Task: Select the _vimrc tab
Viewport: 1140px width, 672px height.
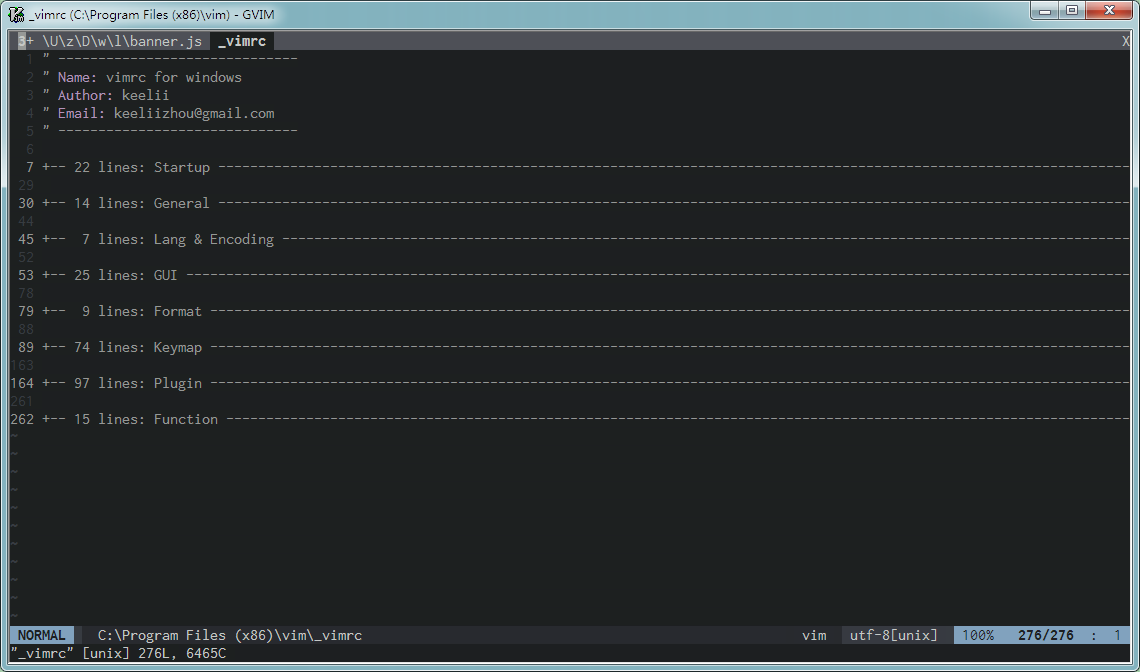Action: tap(242, 41)
